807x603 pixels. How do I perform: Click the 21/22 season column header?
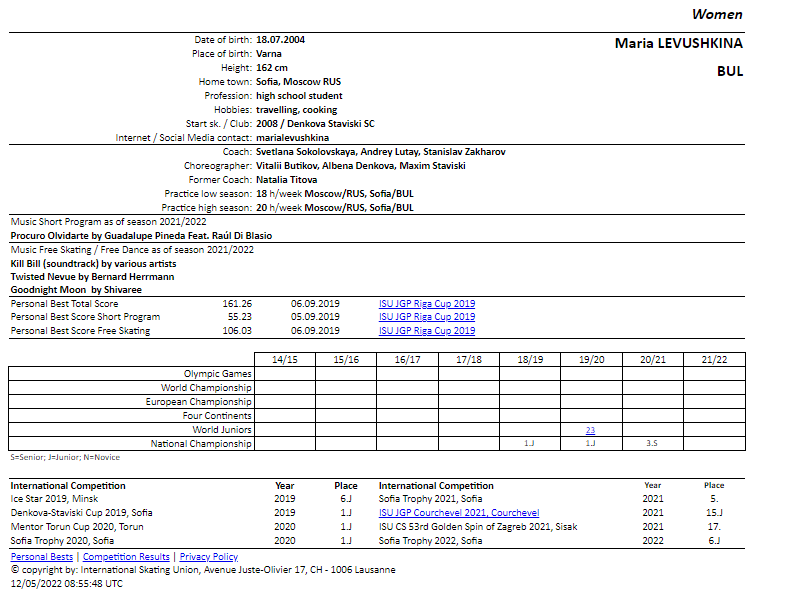coord(713,359)
